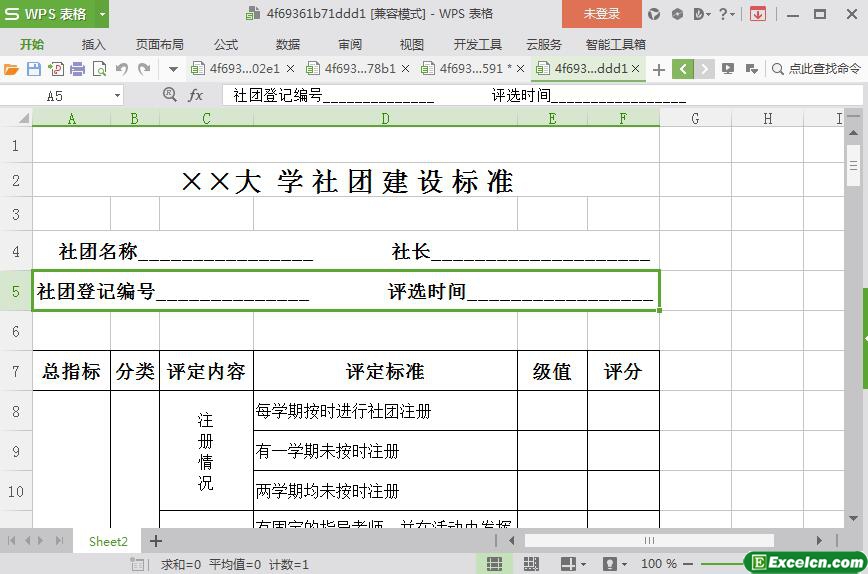Open the skin icon in the title bar

(x=654, y=14)
